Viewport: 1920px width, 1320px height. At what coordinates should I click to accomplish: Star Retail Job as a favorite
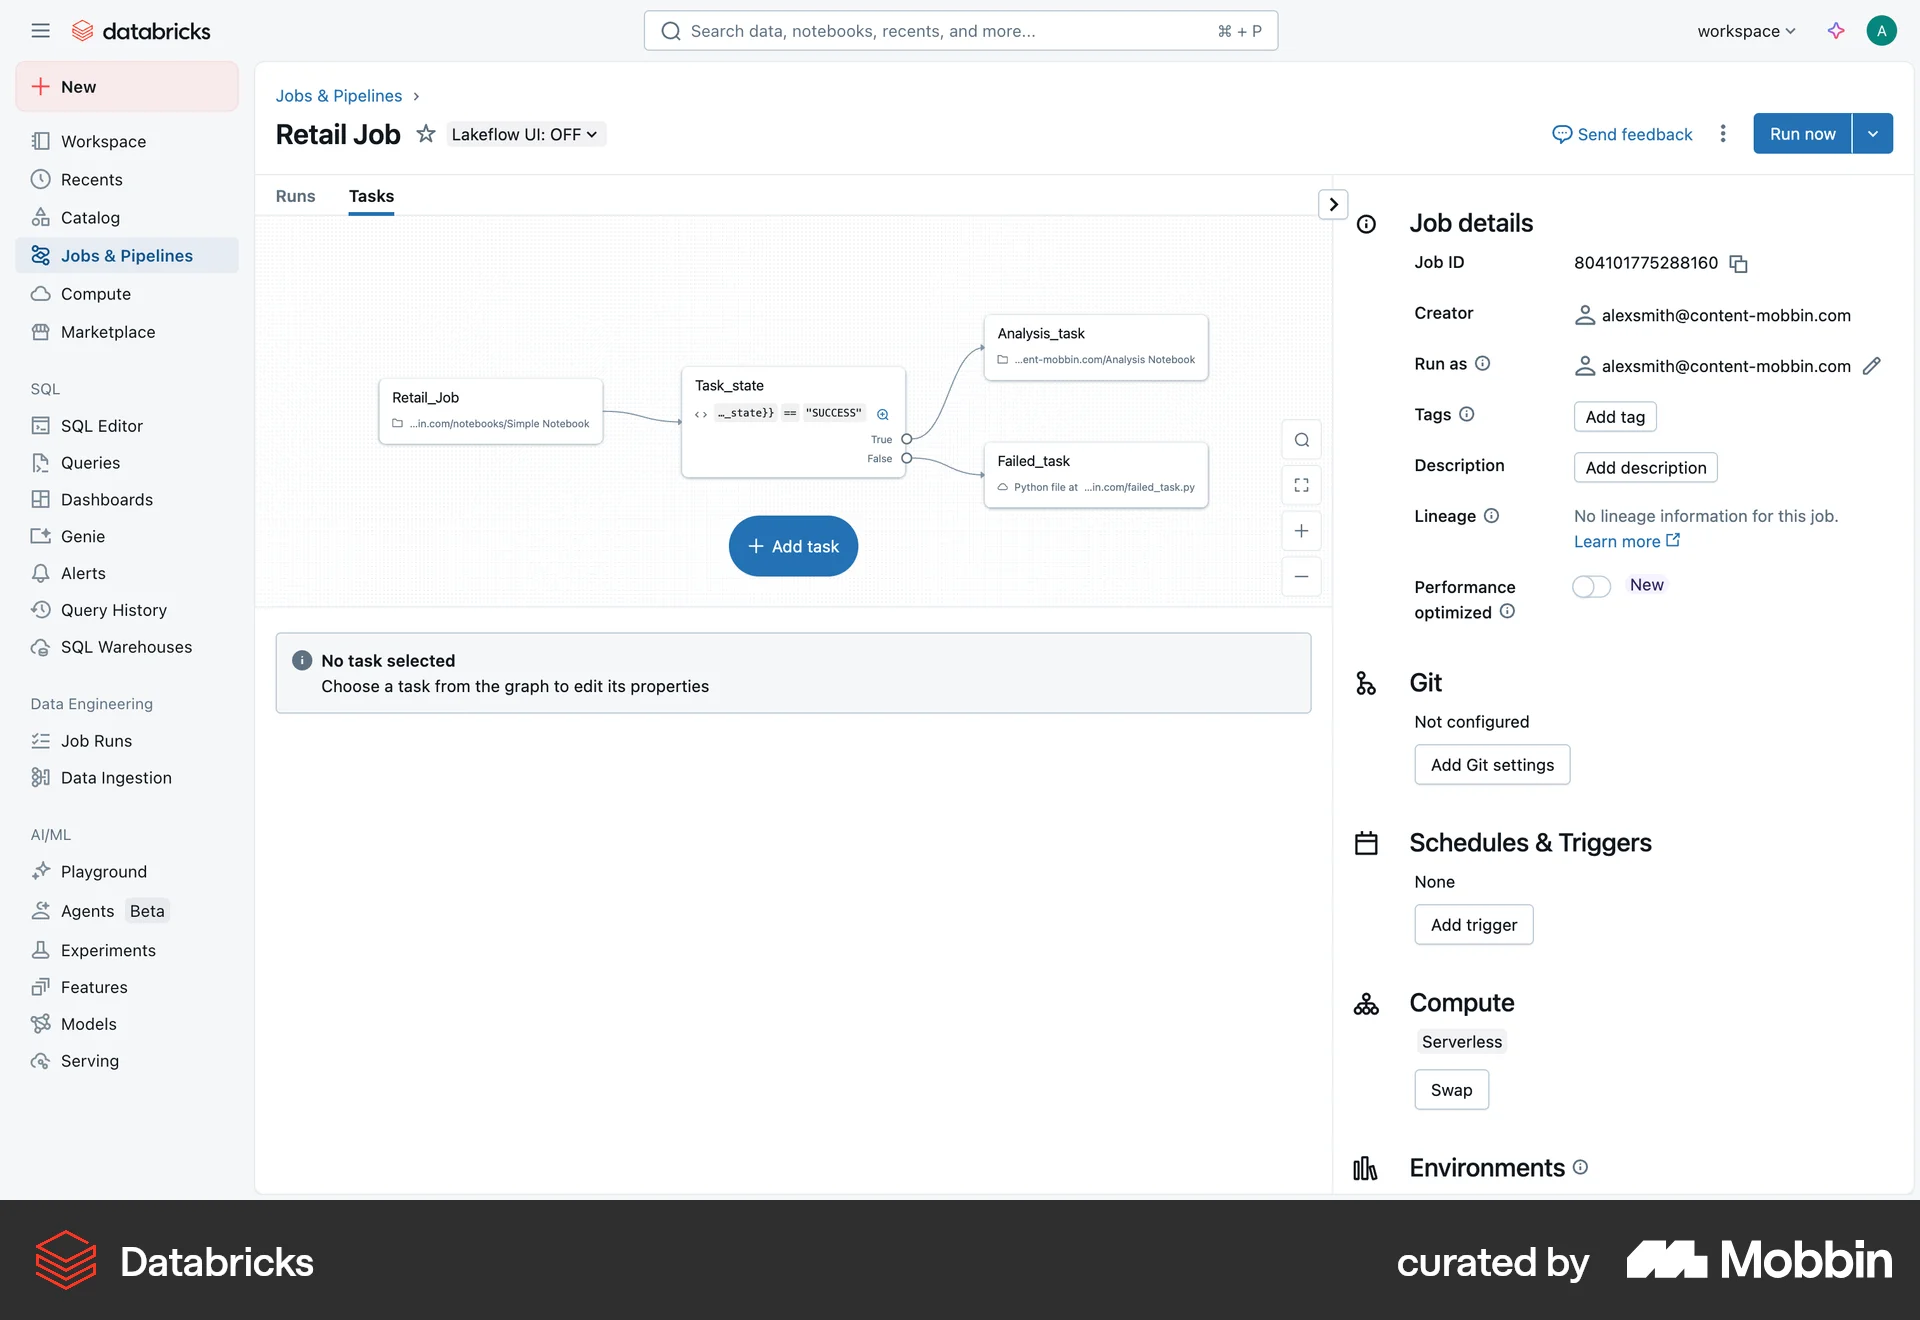coord(425,133)
